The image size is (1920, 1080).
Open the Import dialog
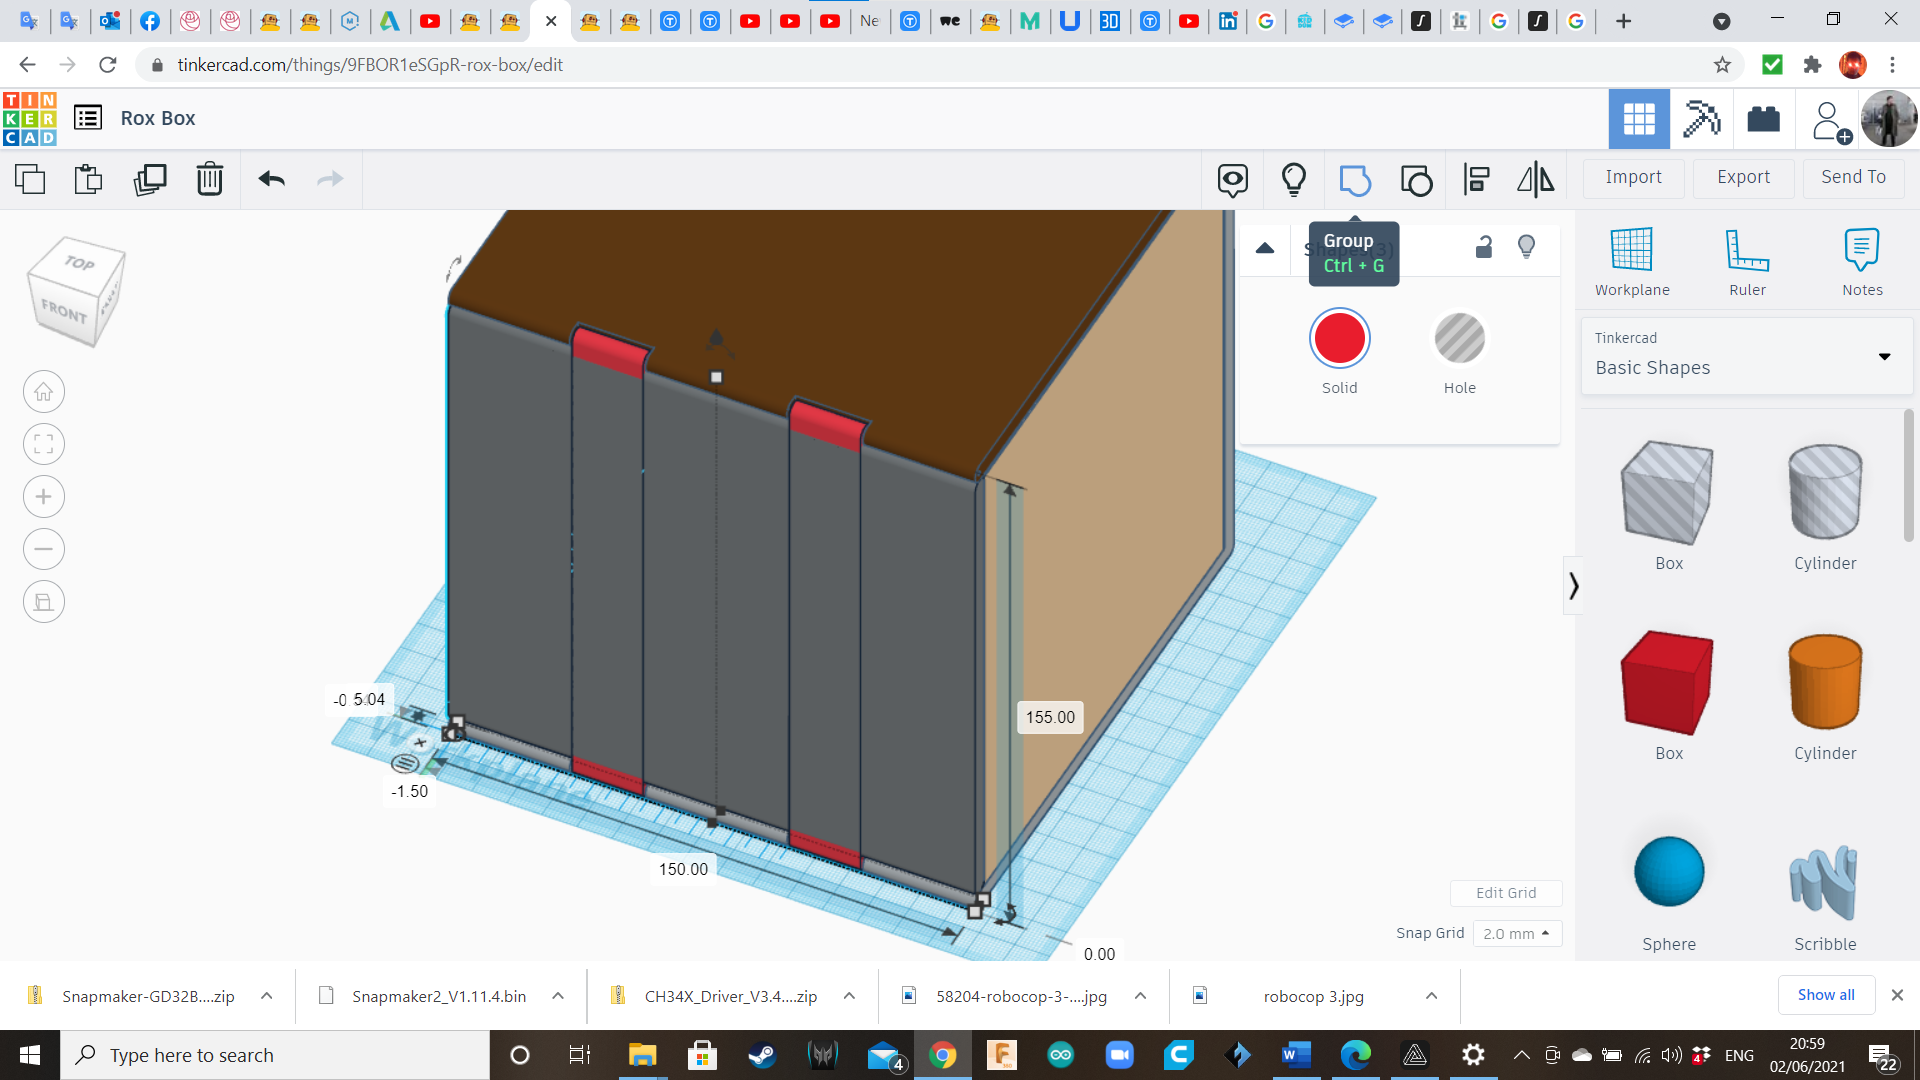coord(1633,177)
